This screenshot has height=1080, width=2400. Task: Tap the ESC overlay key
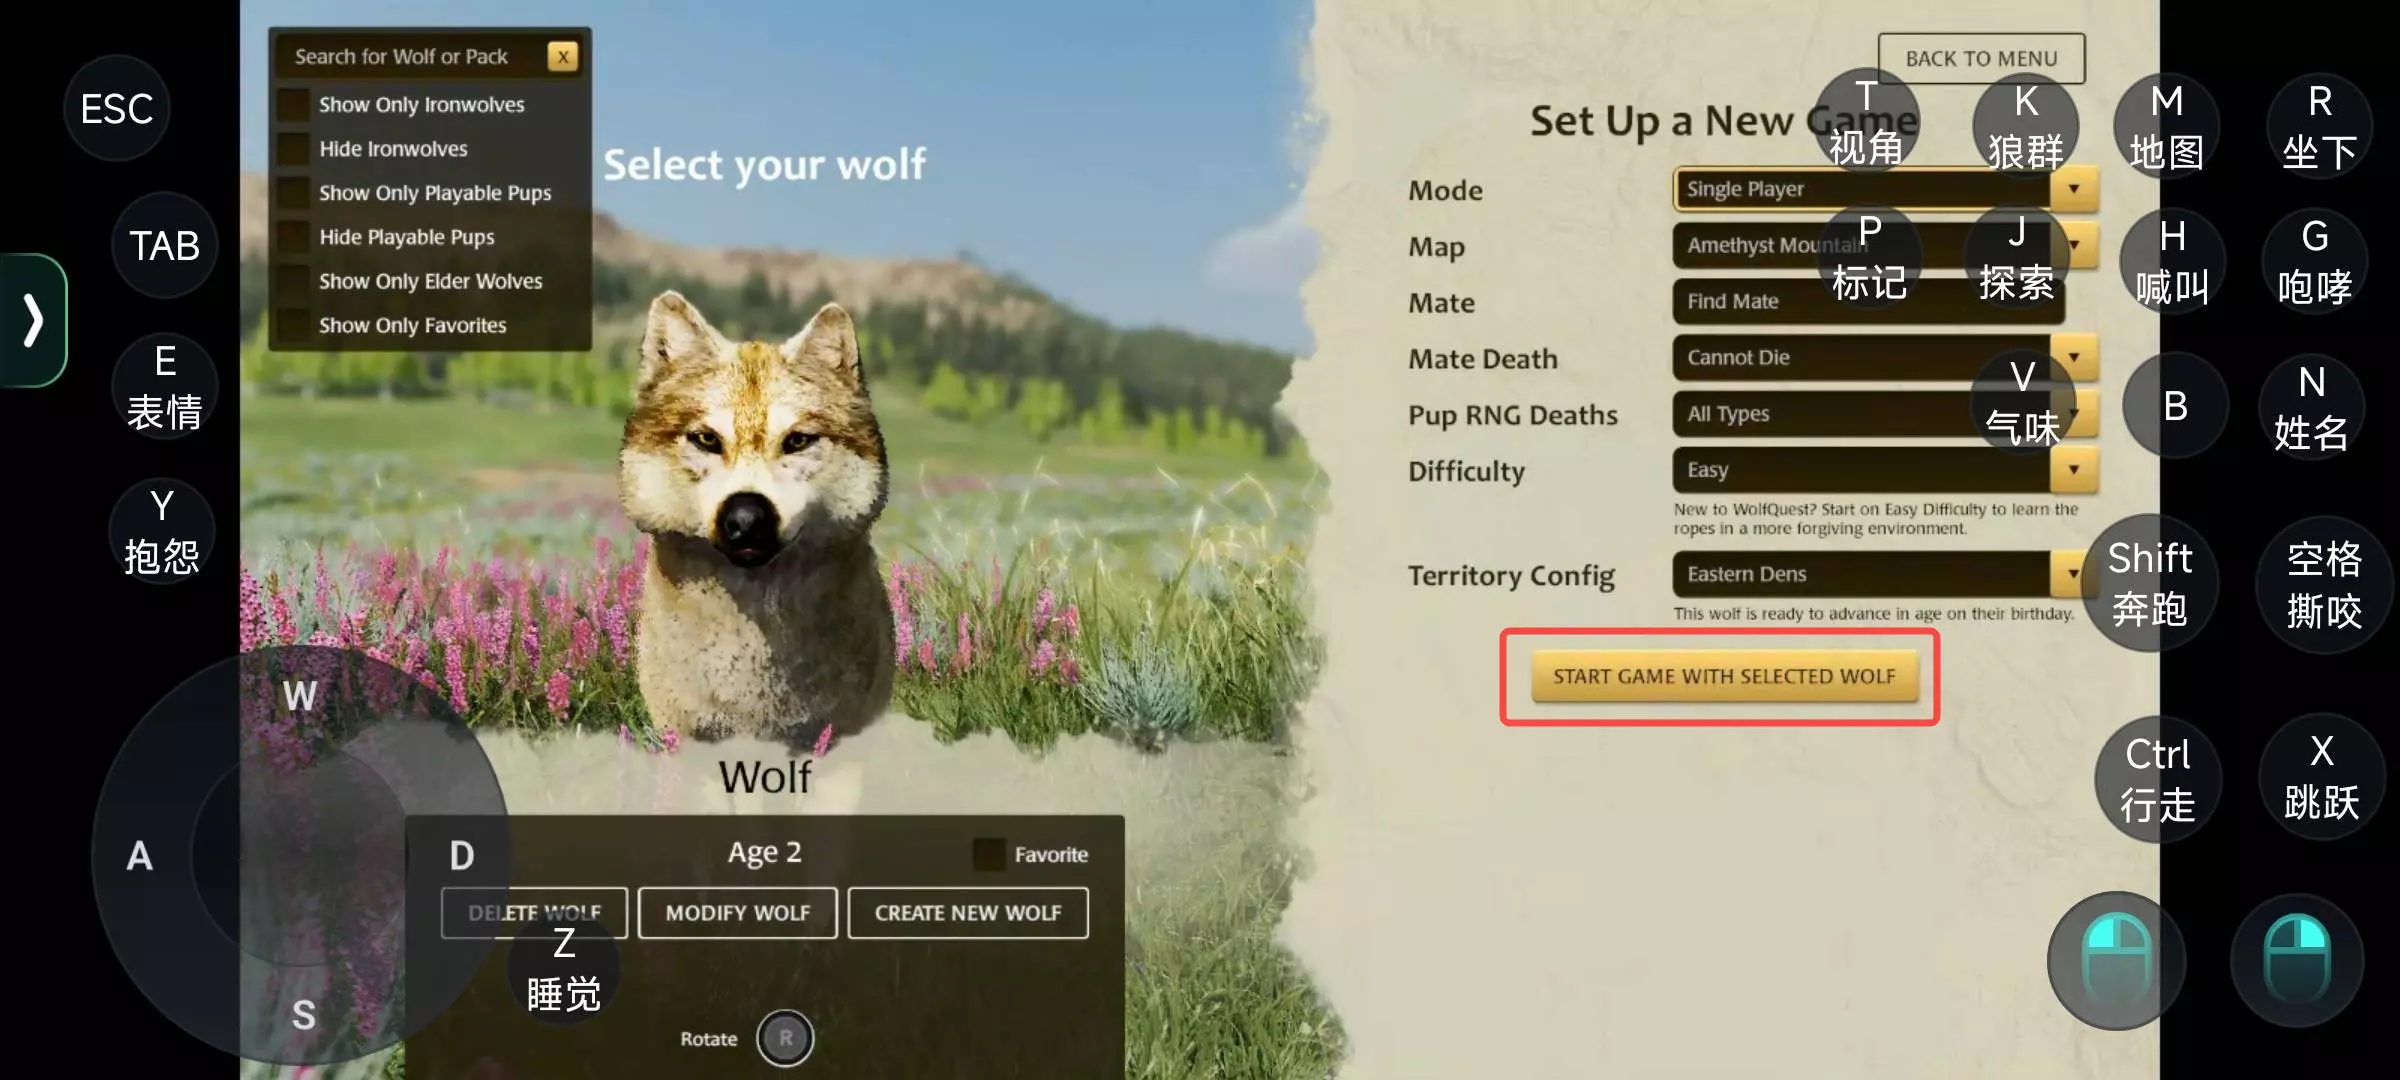pos(117,109)
